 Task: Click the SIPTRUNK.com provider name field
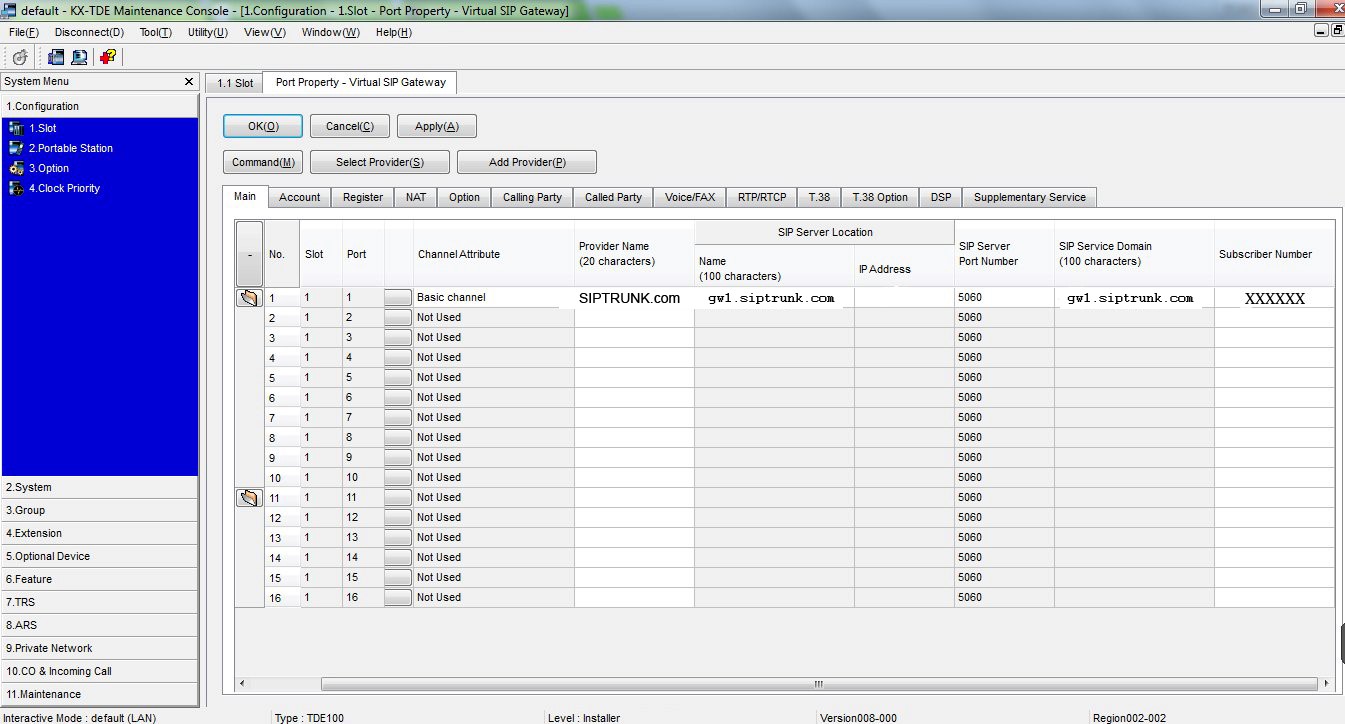point(634,298)
